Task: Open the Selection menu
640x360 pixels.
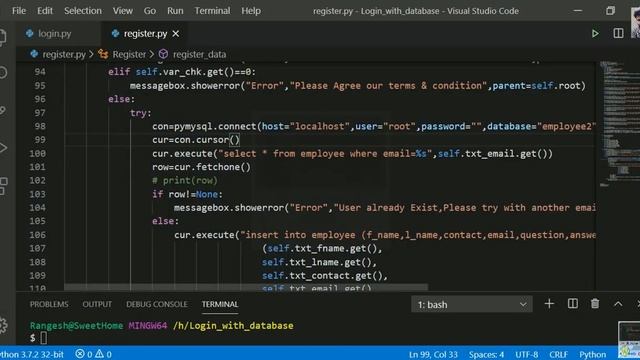Action: pyautogui.click(x=83, y=11)
